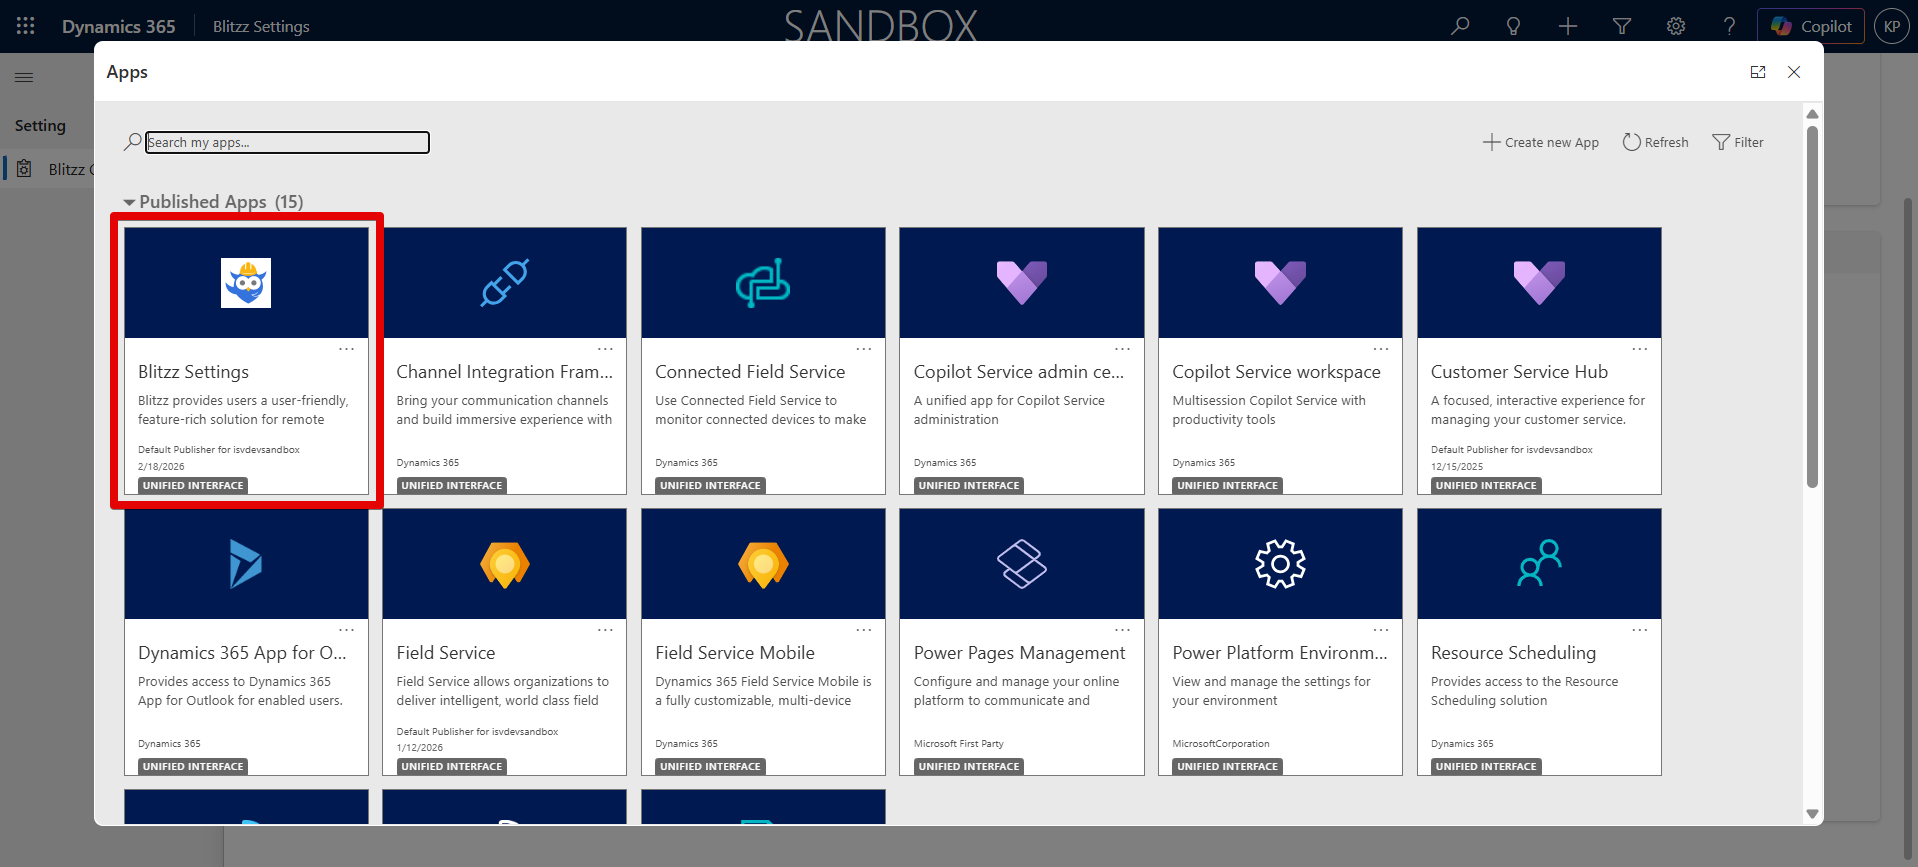Open advanced find funnel icon in header

click(x=1622, y=26)
